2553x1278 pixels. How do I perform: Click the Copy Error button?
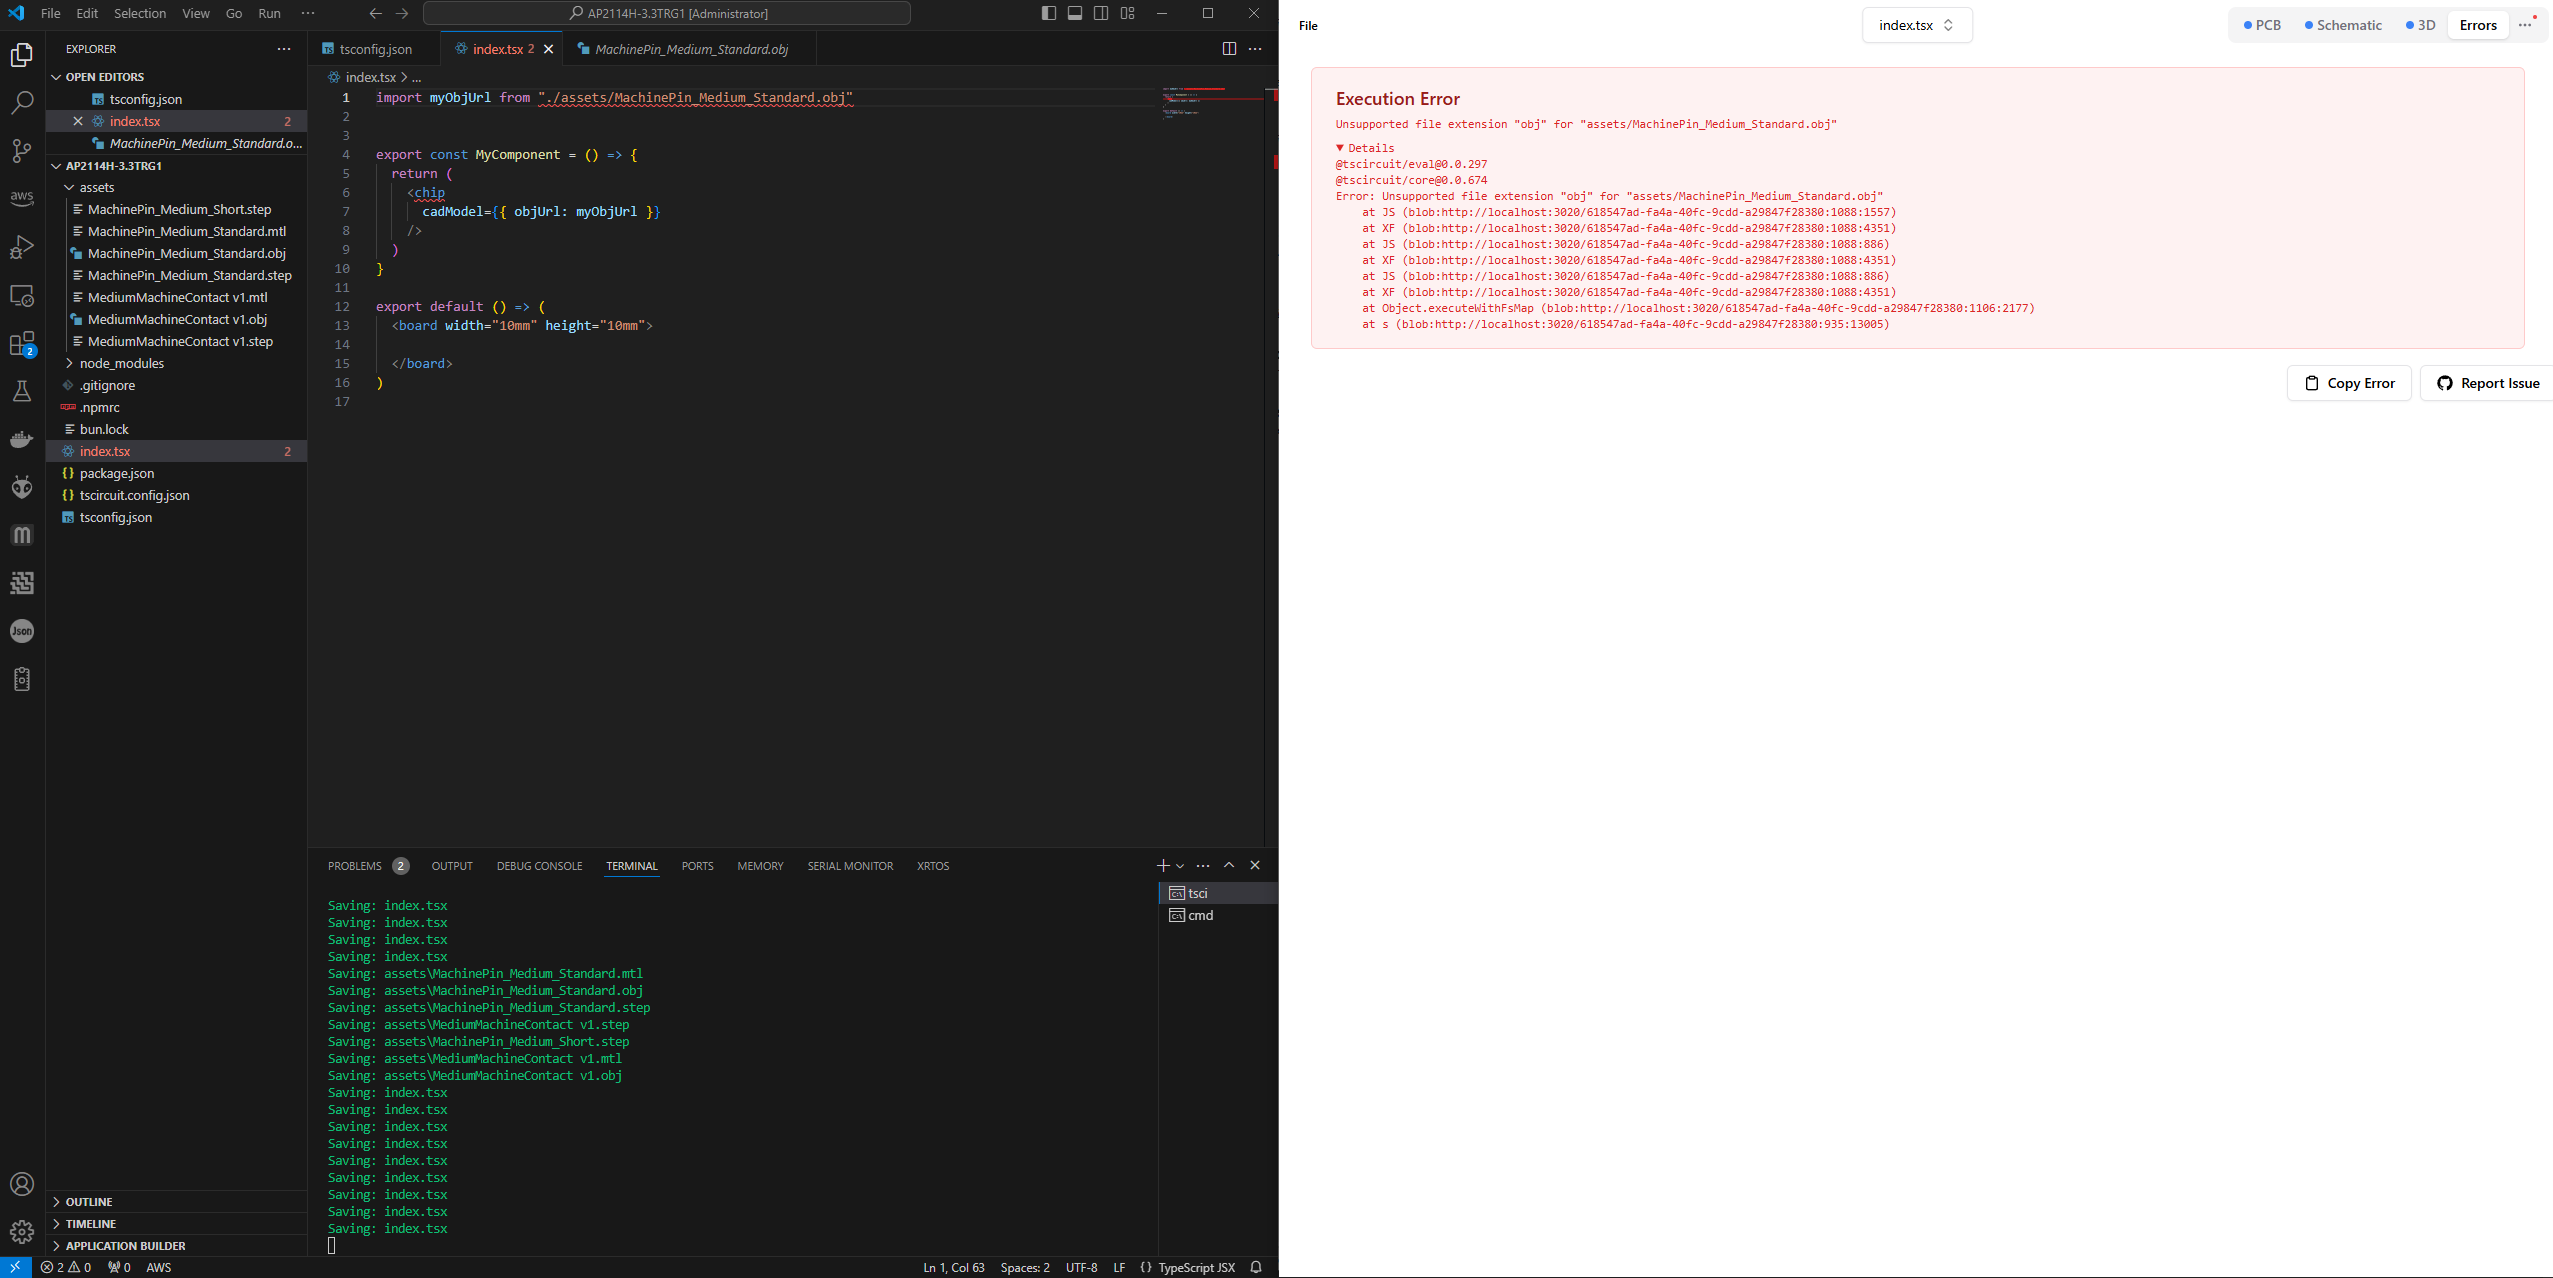(x=2349, y=383)
